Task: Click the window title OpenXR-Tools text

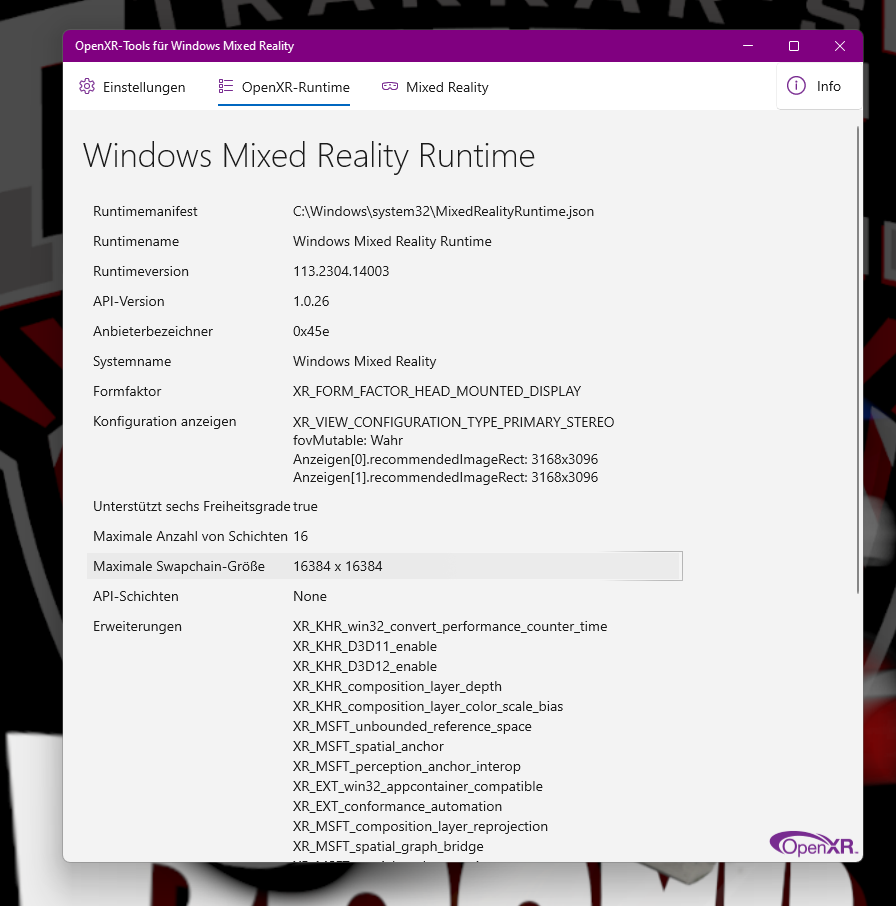Action: click(x=184, y=46)
